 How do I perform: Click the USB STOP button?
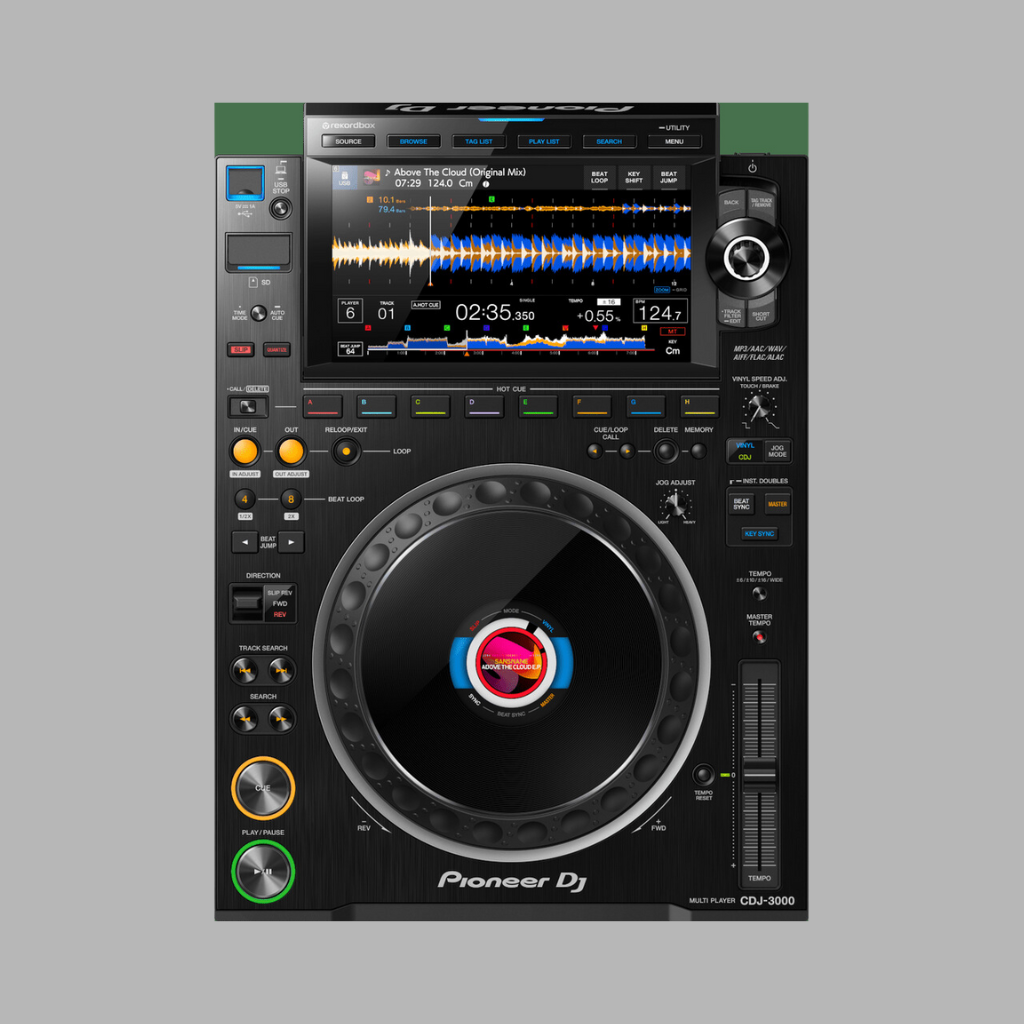[x=281, y=209]
